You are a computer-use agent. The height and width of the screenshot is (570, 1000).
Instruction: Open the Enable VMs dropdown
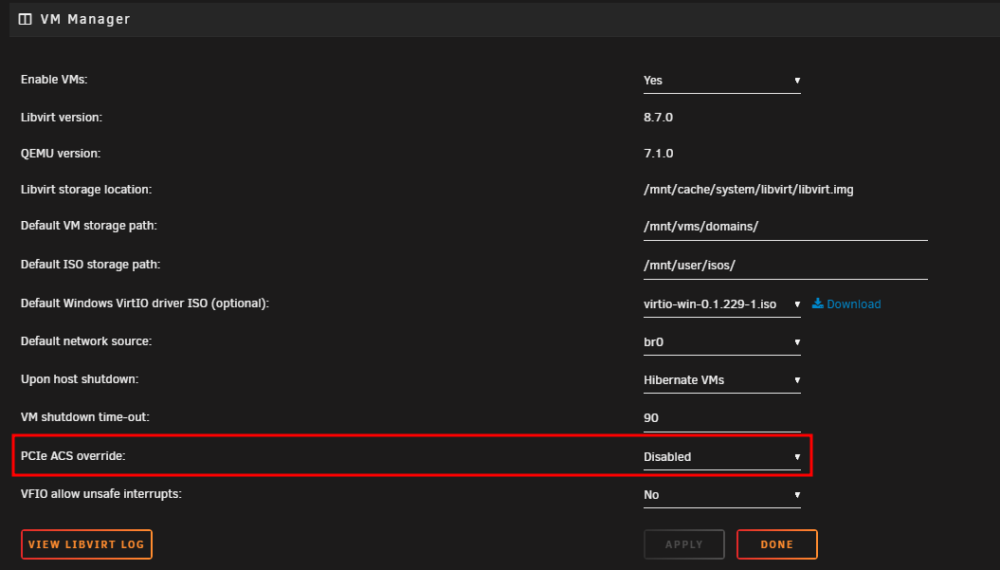[721, 81]
